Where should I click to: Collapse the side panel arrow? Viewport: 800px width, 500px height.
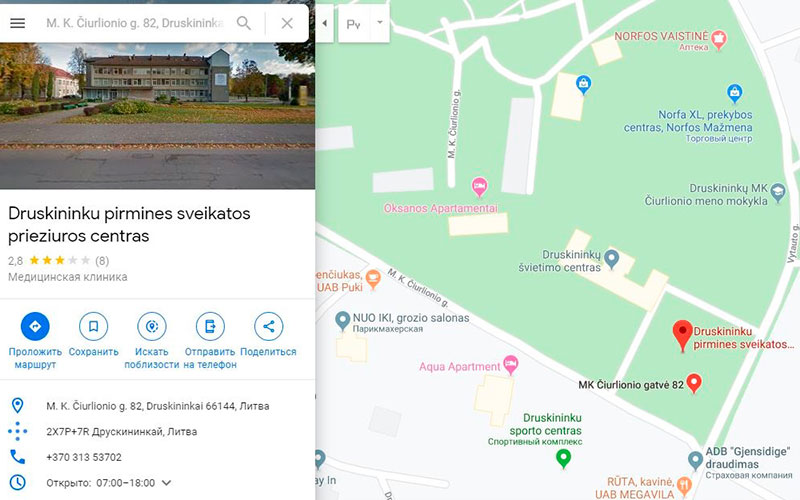(x=324, y=23)
